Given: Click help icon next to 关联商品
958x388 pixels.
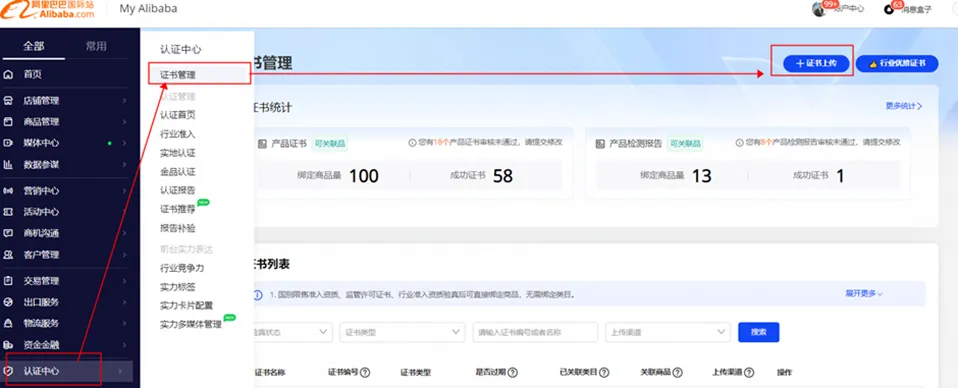Looking at the screenshot, I should point(677,372).
